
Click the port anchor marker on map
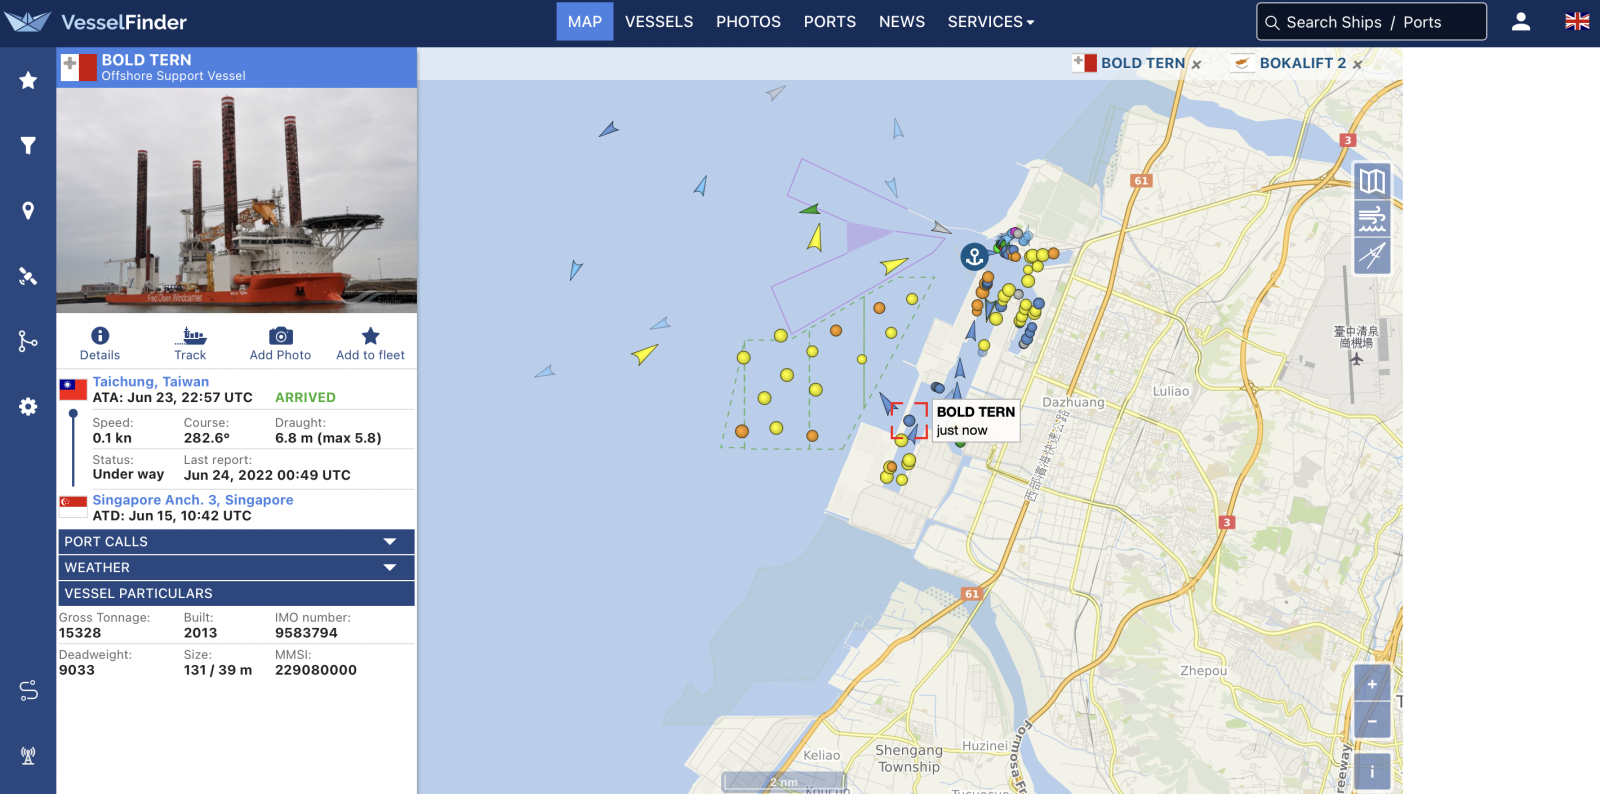coord(974,257)
